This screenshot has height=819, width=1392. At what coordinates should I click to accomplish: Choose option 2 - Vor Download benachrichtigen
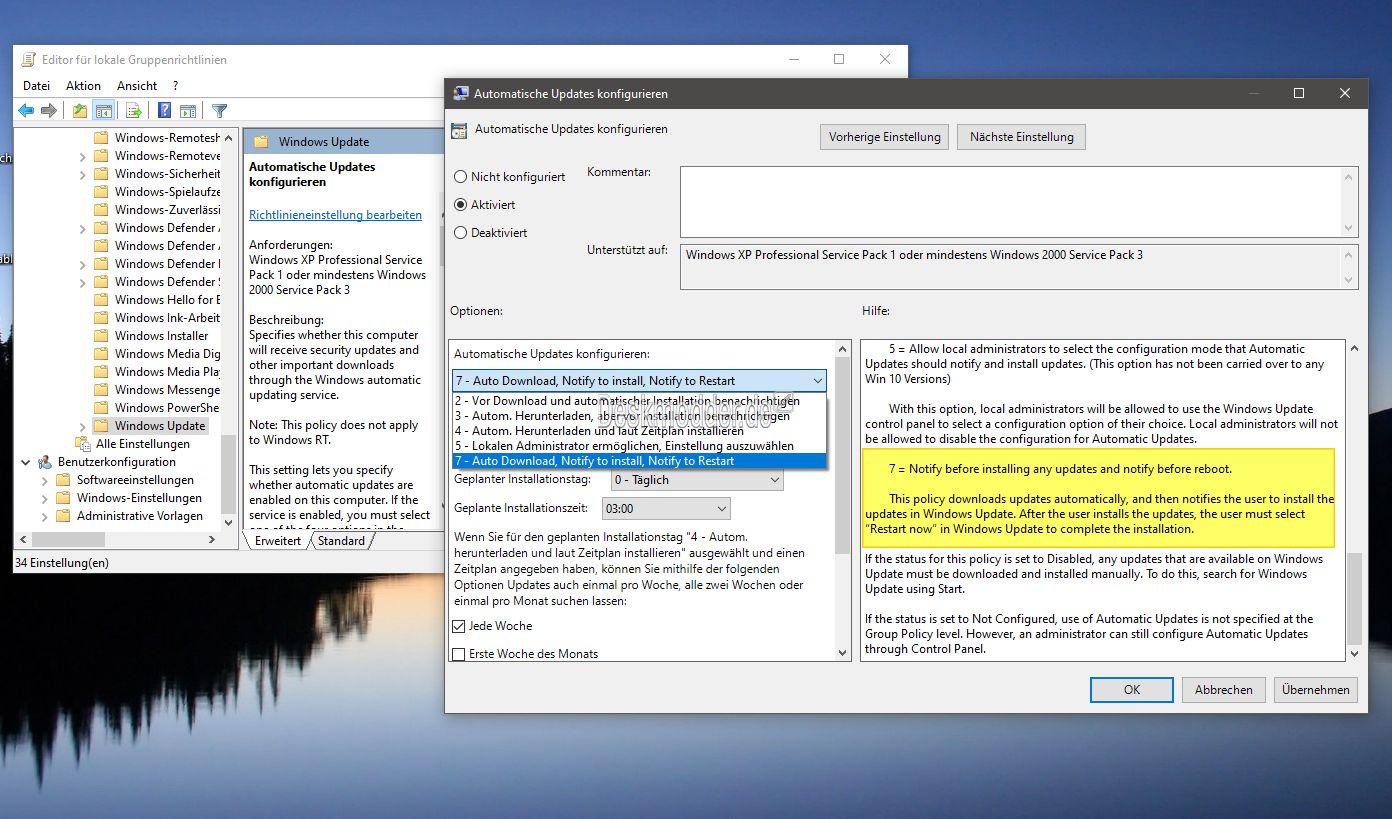coord(640,401)
